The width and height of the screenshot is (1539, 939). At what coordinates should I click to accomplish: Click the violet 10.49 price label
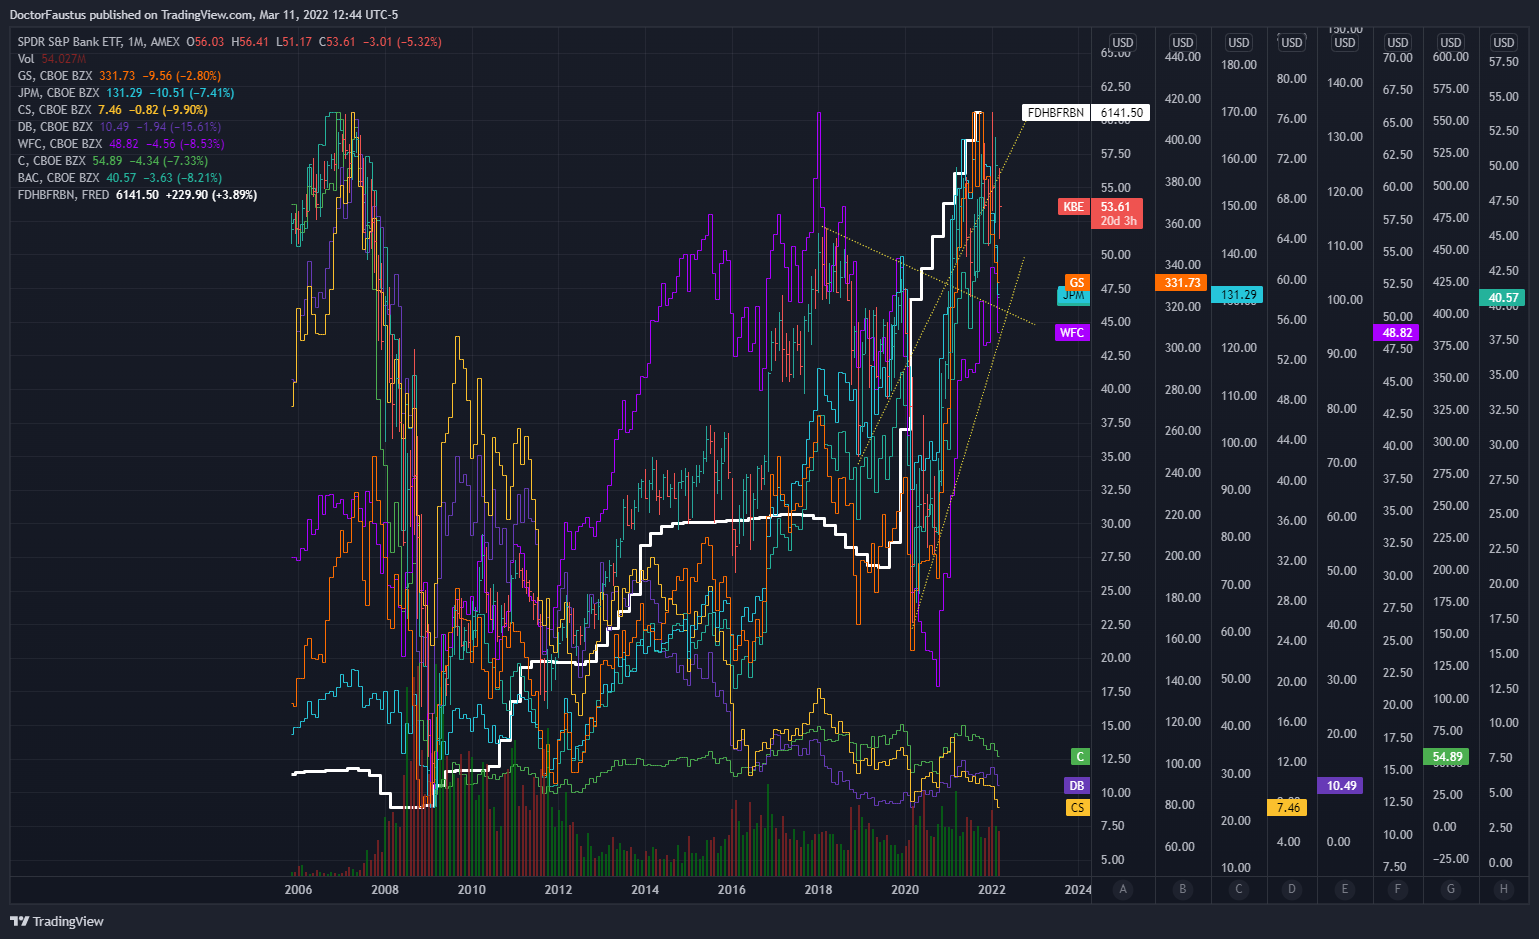pos(1342,786)
